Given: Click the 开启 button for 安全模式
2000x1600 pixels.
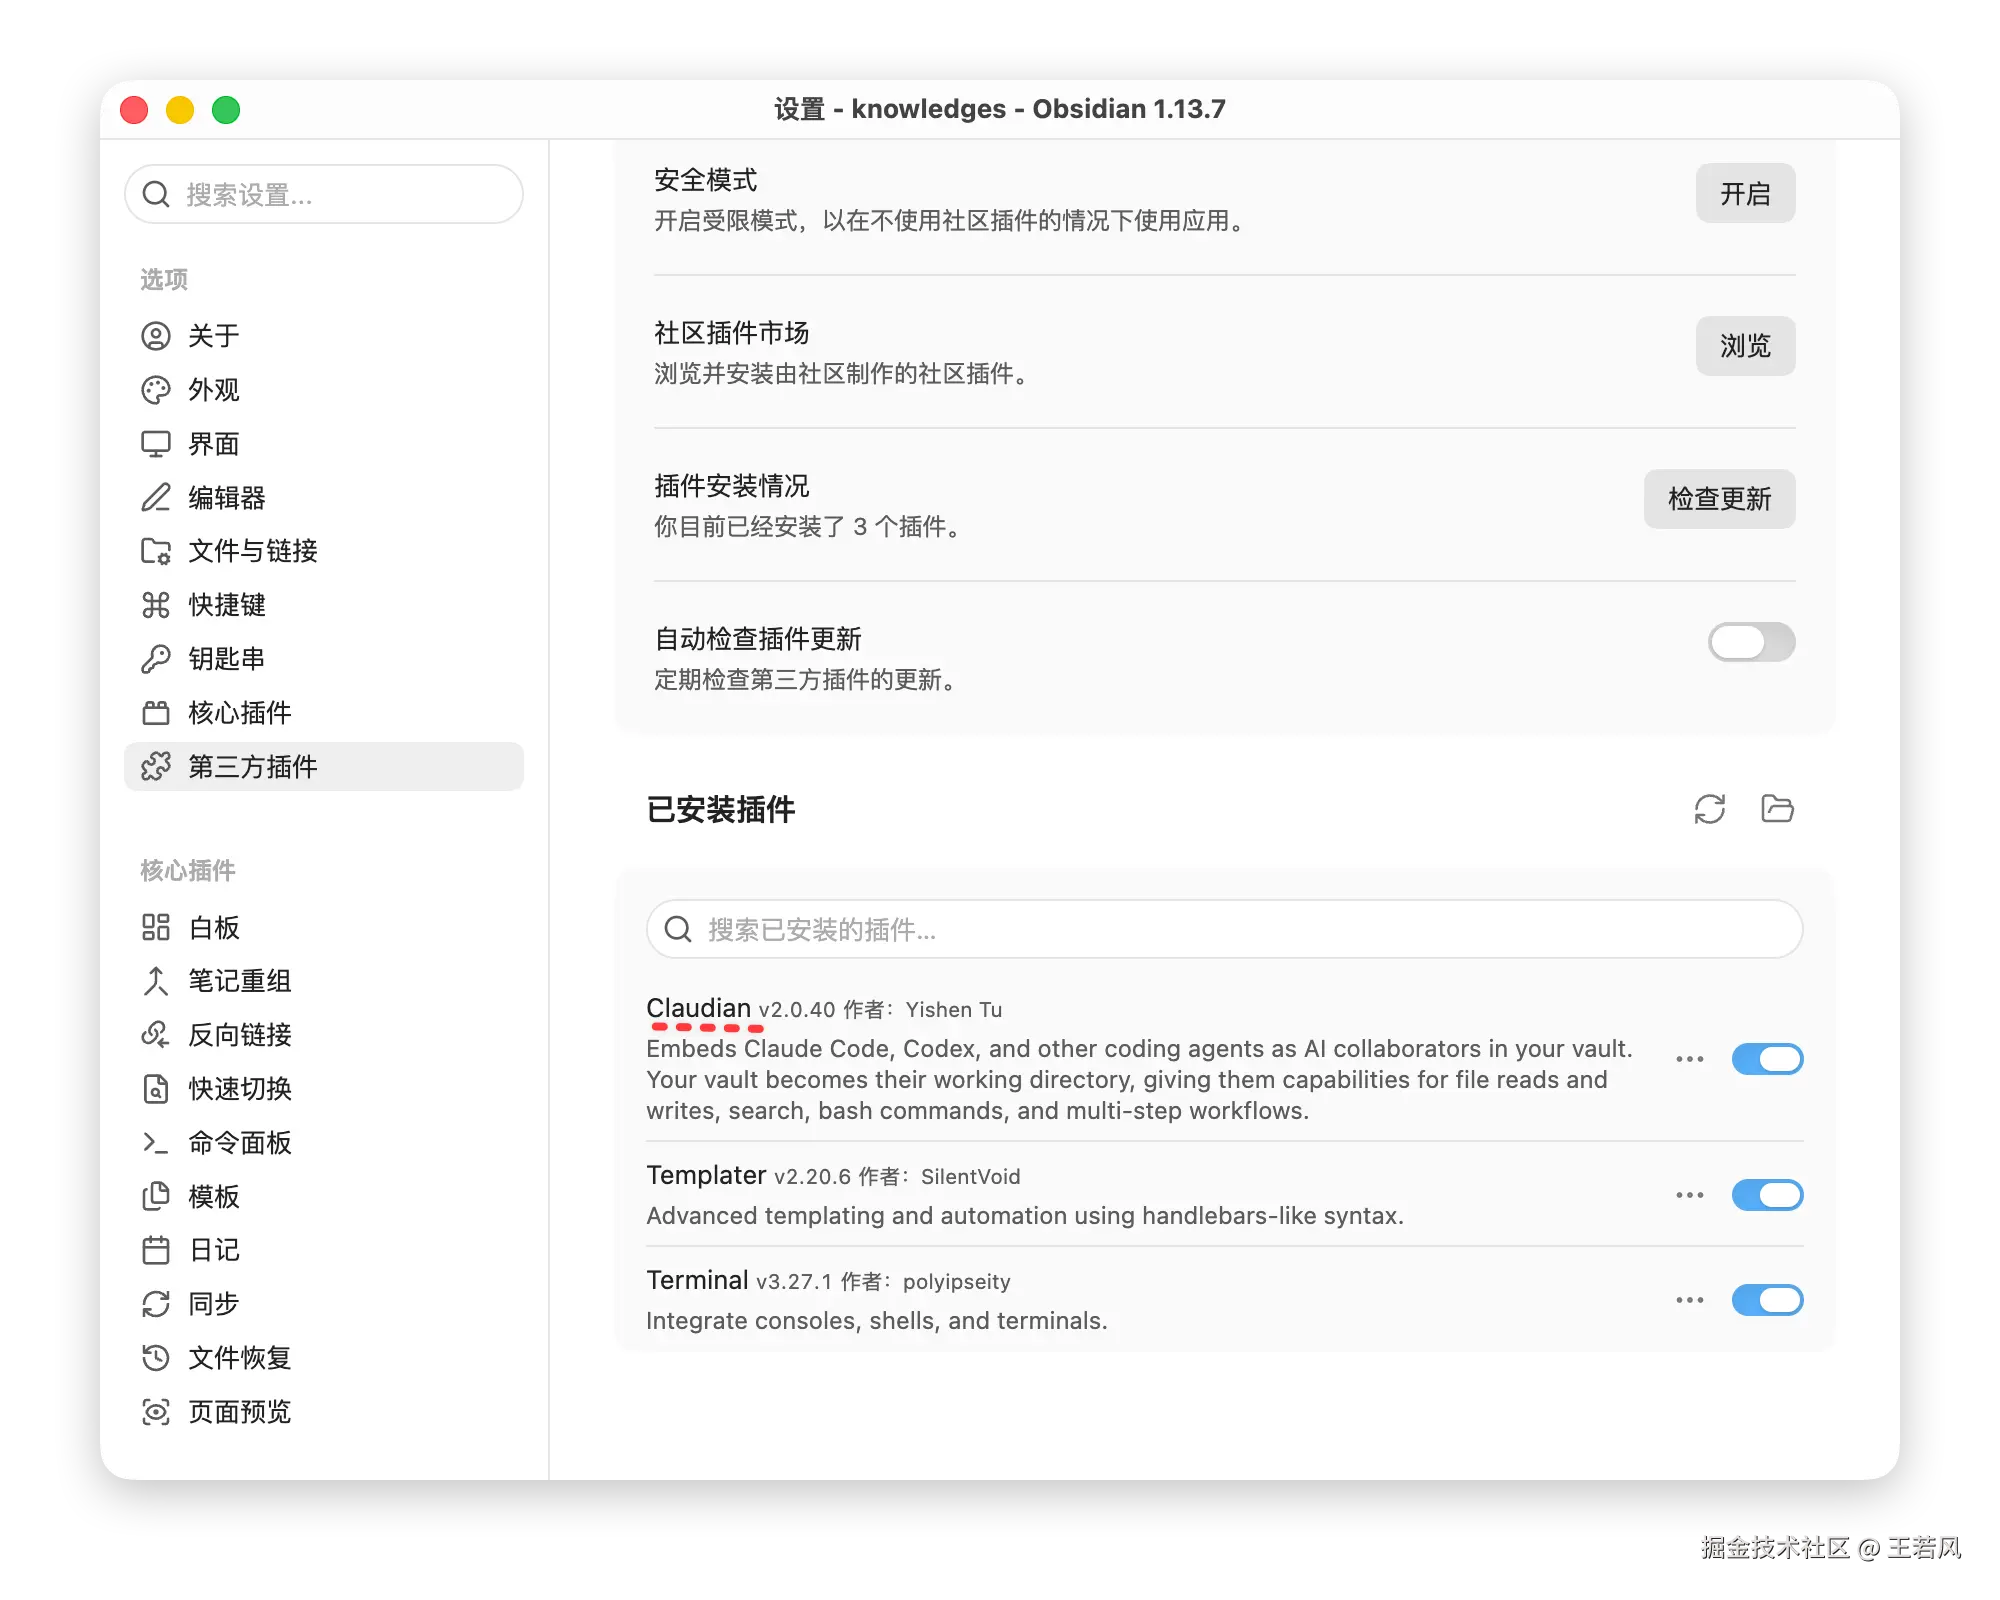Looking at the screenshot, I should tap(1746, 193).
